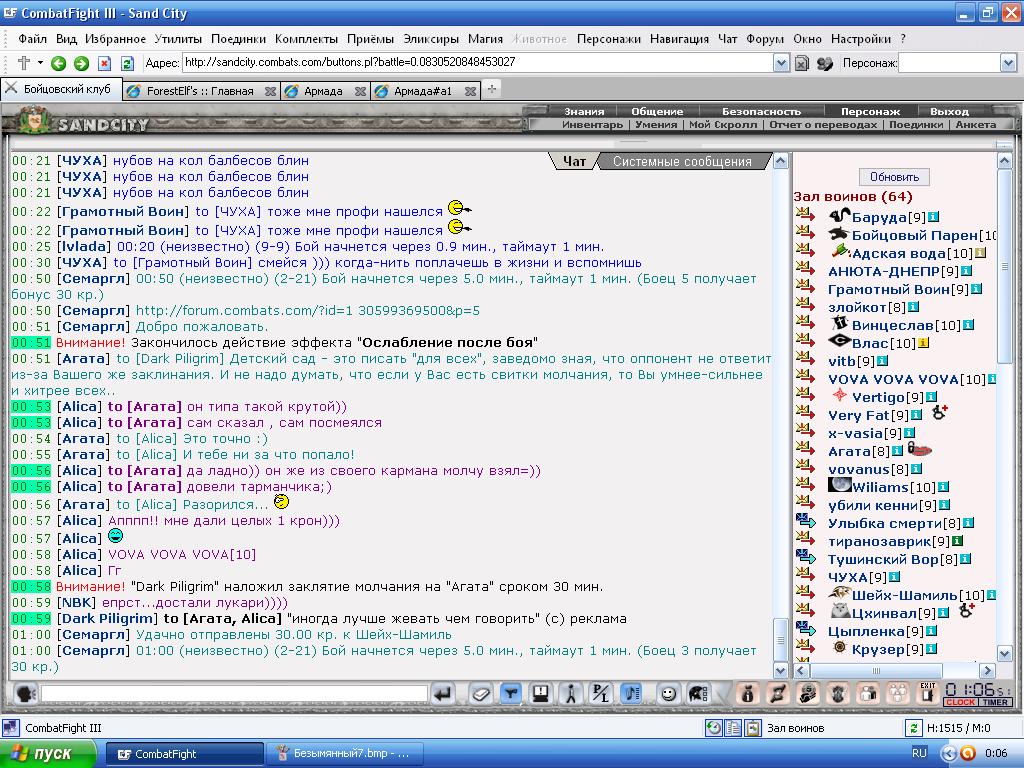1024x768 pixels.
Task: Click the send message arrow icon
Action: click(x=443, y=694)
